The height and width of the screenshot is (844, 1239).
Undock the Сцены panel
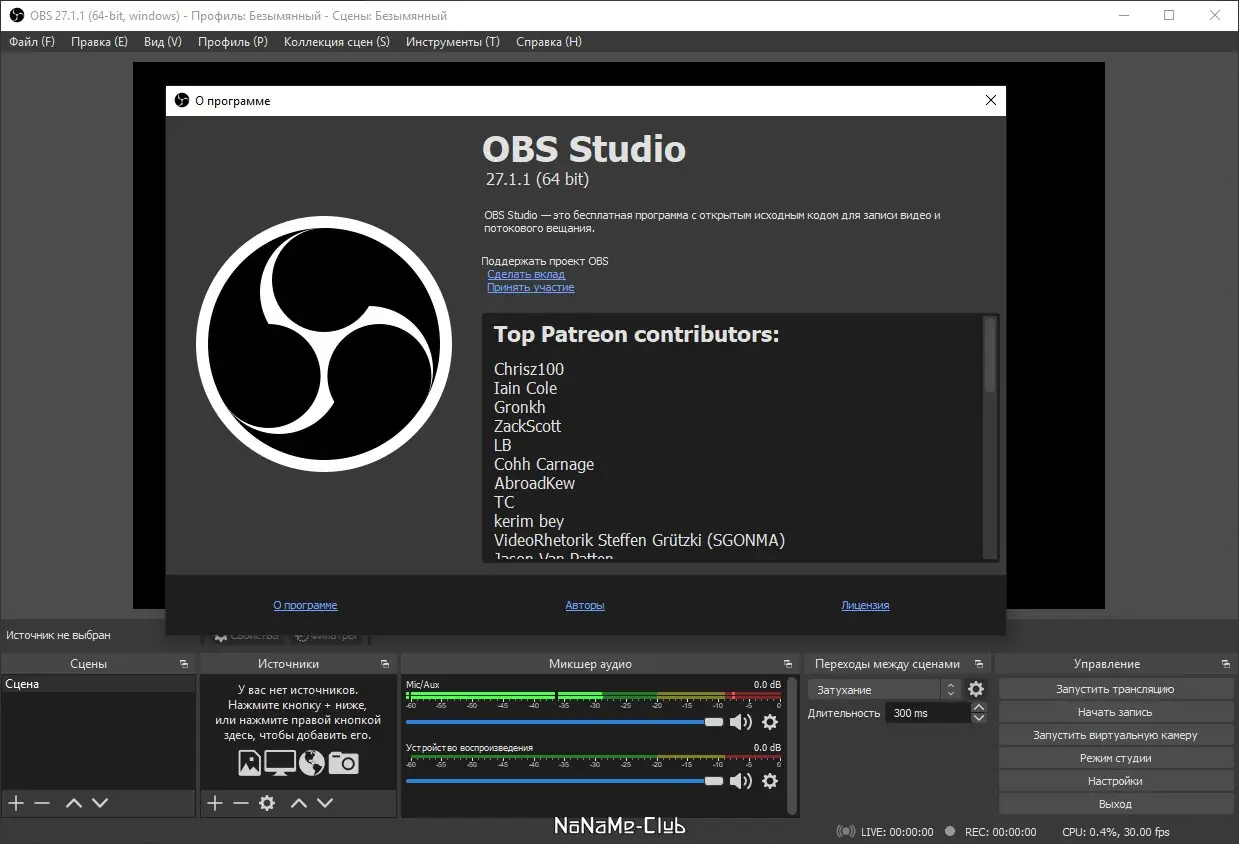pos(184,664)
